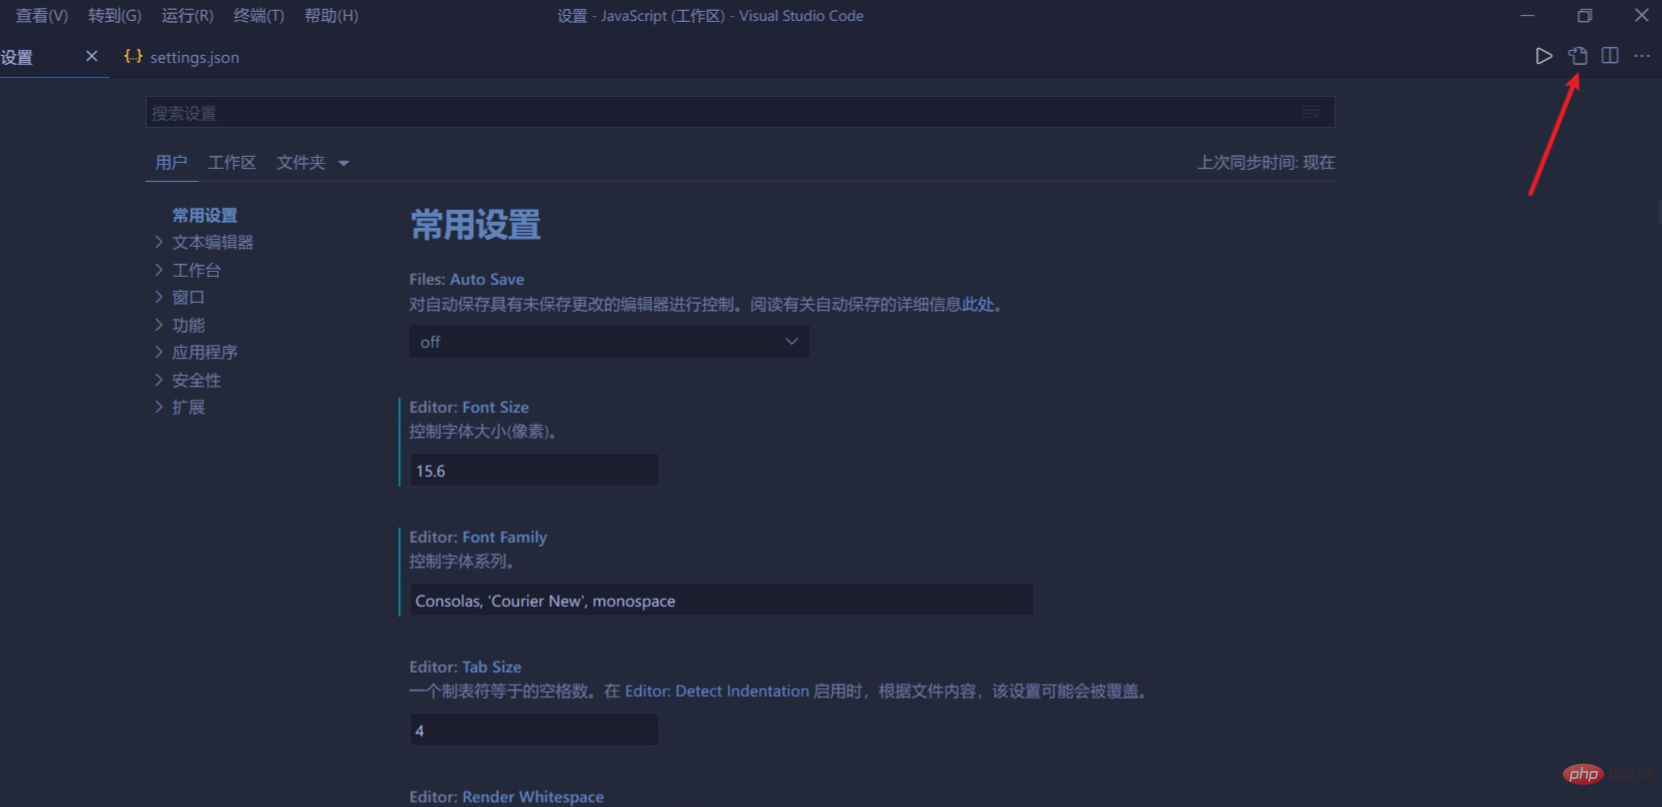Open the Editor: Detect Indentation link

pos(717,691)
